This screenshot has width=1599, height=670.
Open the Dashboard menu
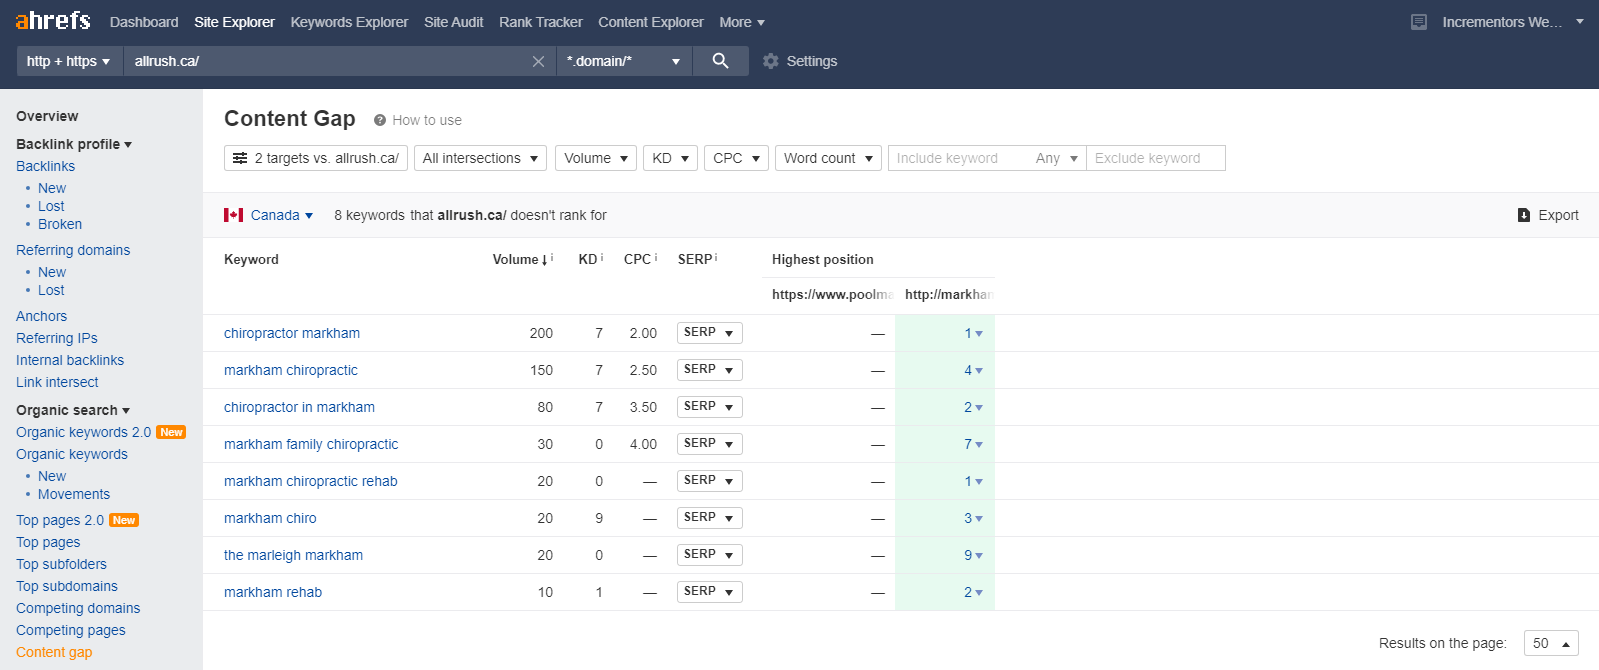144,22
